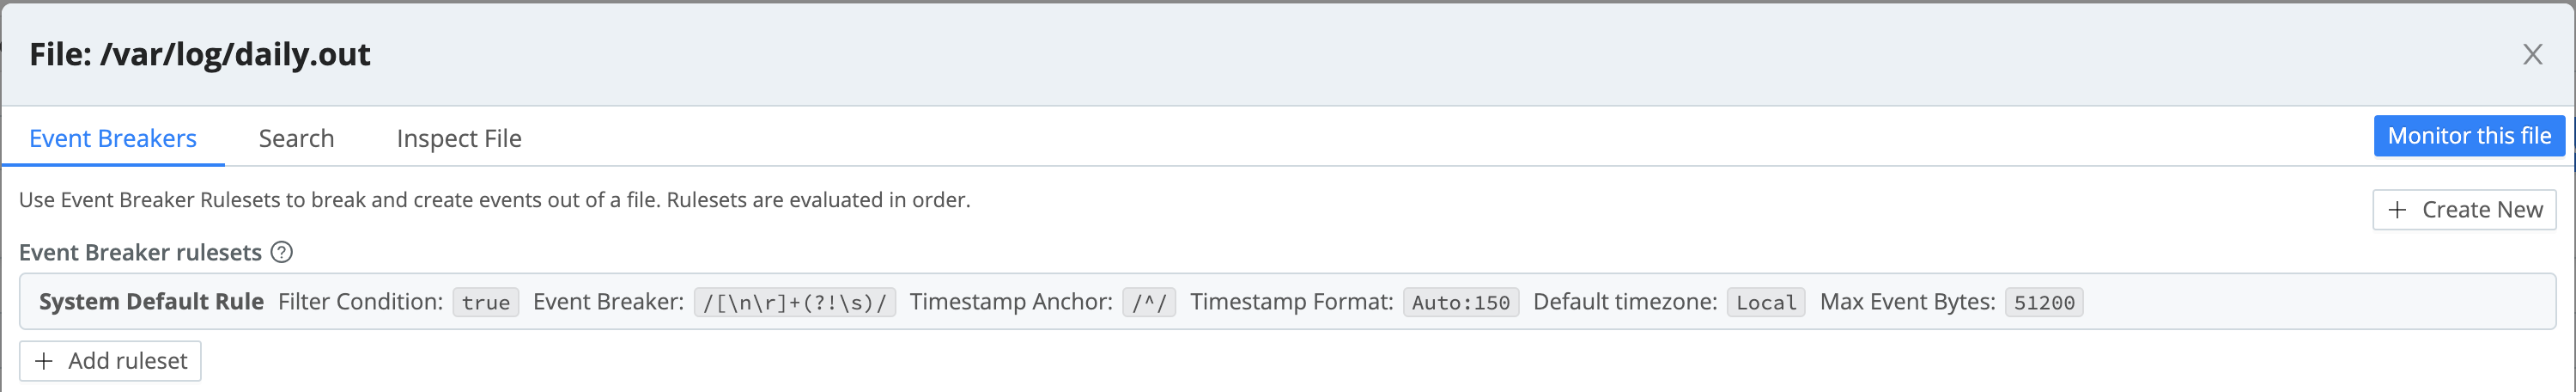Screen dimensions: 2576x392
Task: Click the plus icon in Create New
Action: point(2397,210)
